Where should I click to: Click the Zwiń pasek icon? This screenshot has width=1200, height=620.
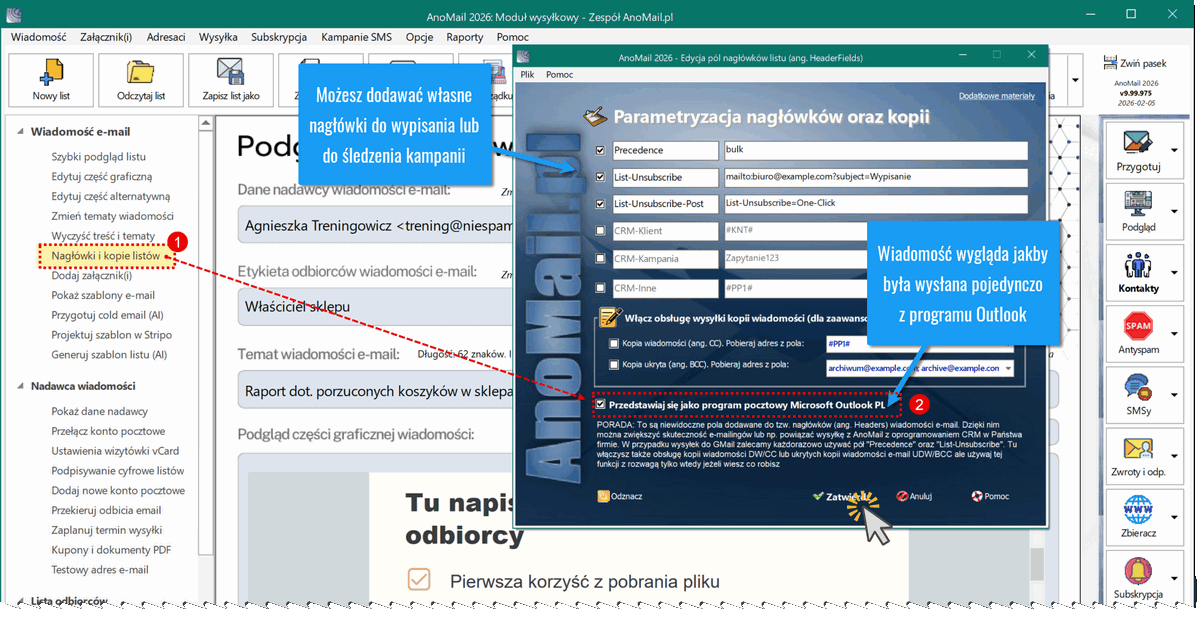[1109, 62]
